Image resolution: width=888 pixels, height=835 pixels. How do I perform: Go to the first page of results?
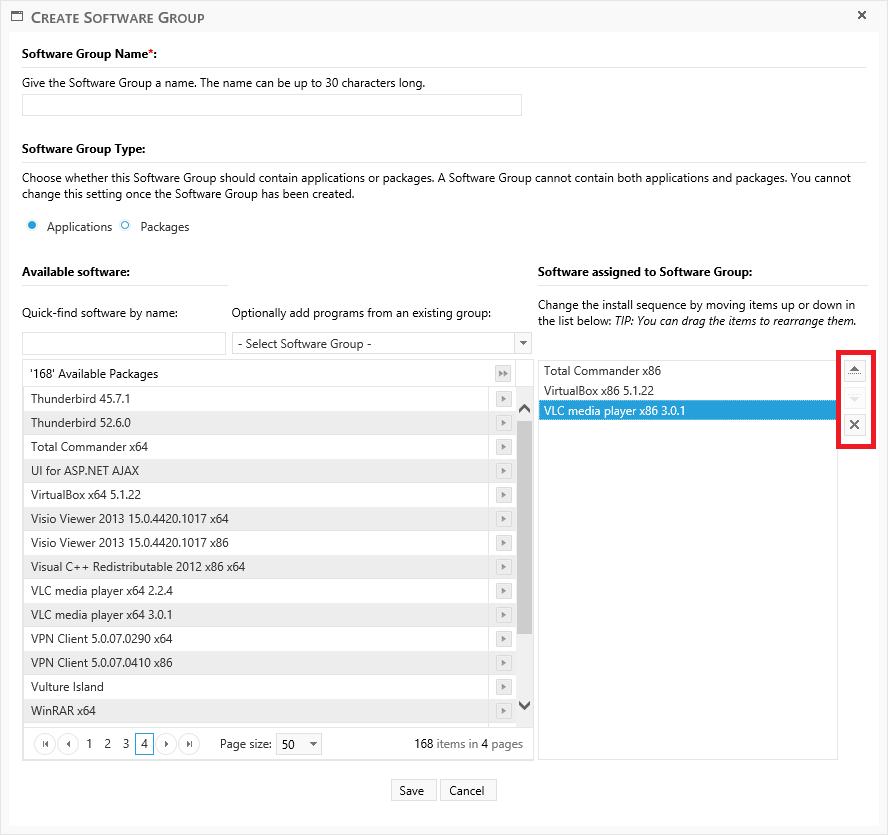click(45, 744)
